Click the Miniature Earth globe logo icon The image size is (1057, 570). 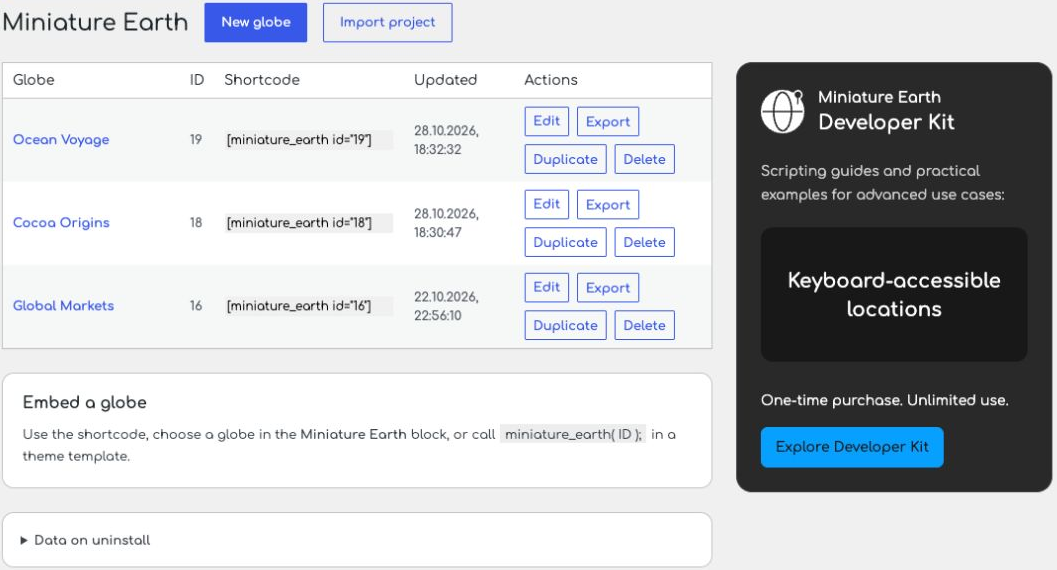[x=783, y=111]
